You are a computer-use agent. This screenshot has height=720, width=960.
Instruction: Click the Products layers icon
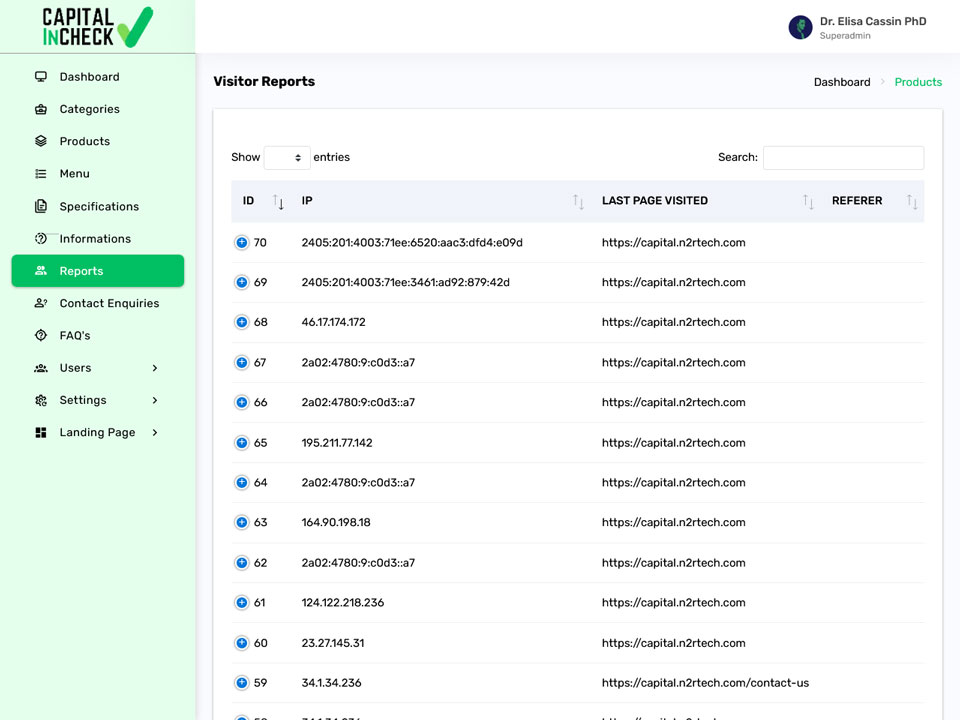point(41,141)
